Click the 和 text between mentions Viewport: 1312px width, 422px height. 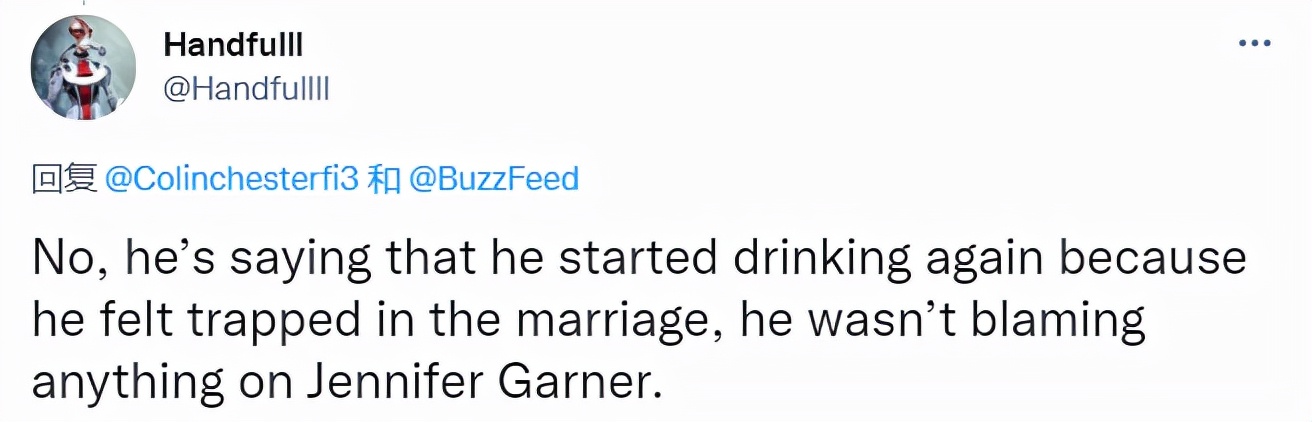point(384,180)
